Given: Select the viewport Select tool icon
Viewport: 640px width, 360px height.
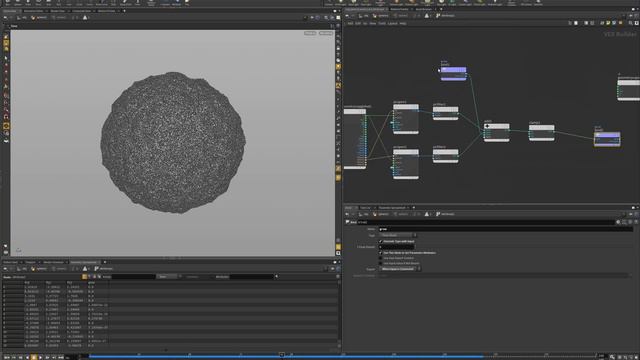Looking at the screenshot, I should 6,58.
